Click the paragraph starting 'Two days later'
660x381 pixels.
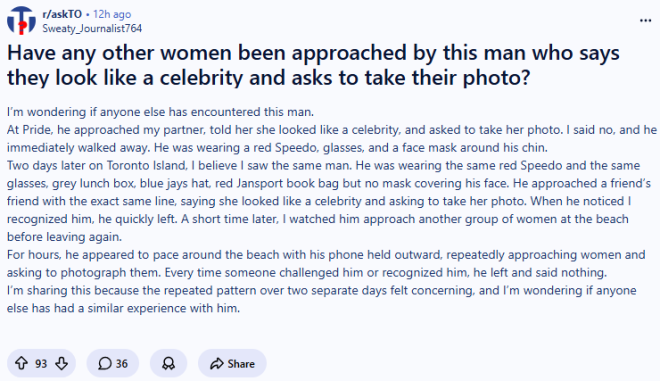pyautogui.click(x=329, y=201)
